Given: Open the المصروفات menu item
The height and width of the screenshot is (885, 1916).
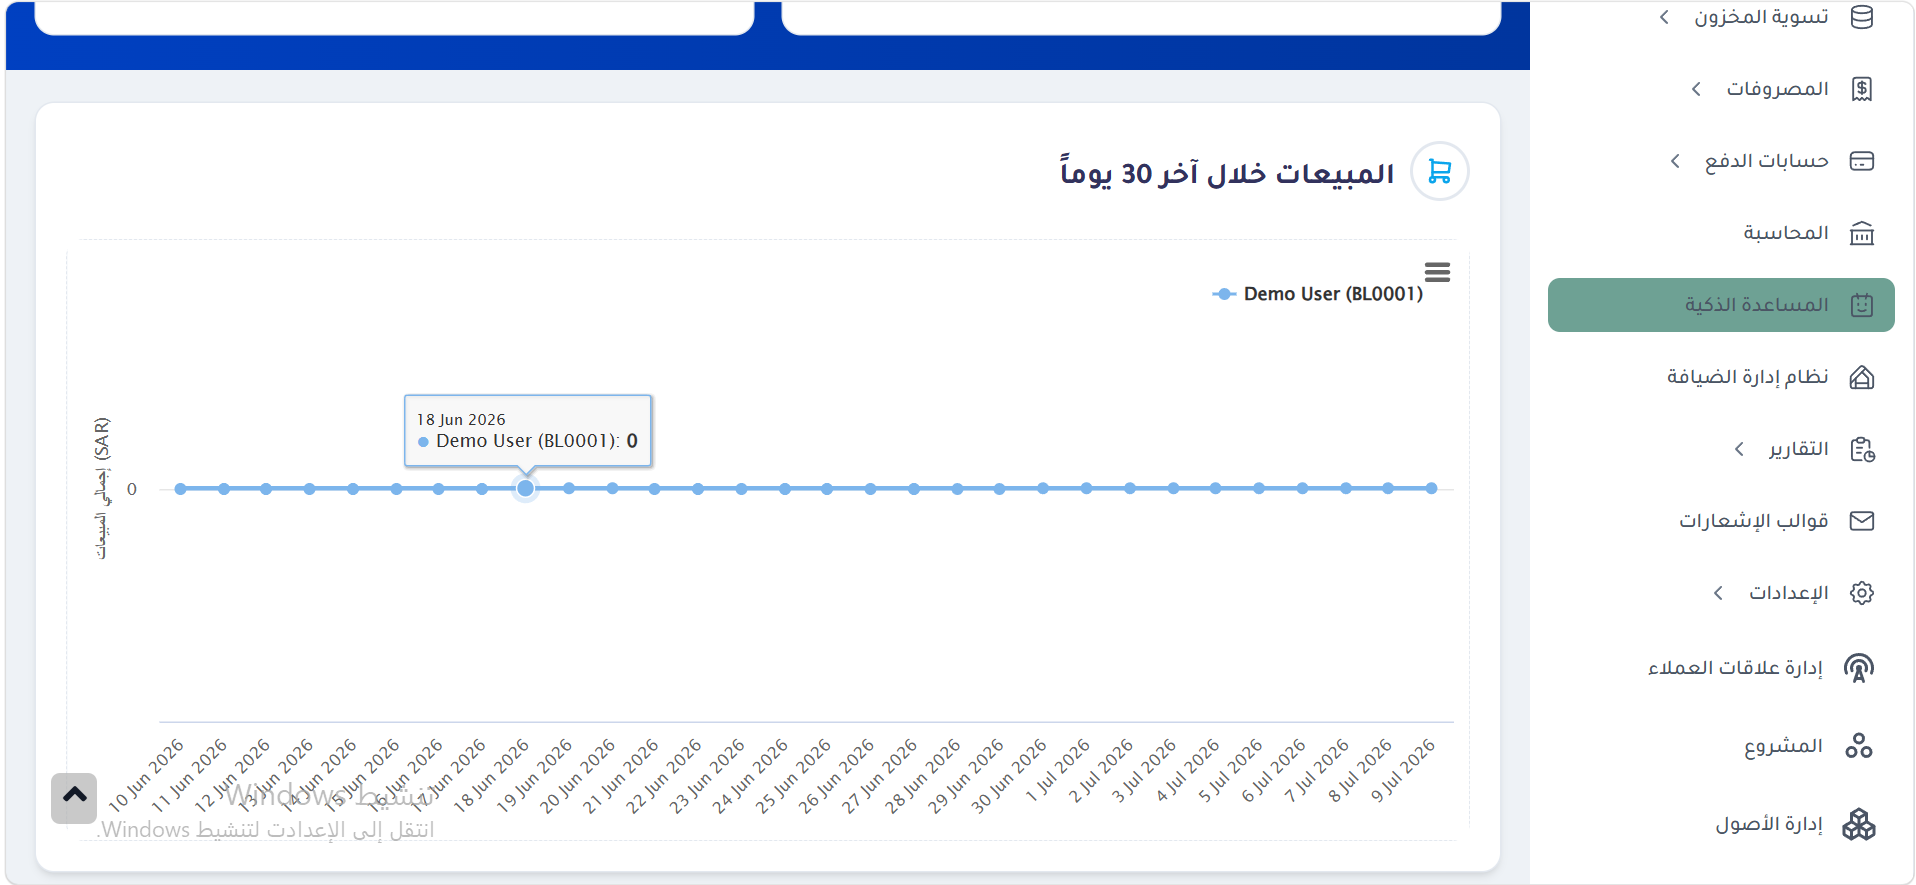Looking at the screenshot, I should tap(1777, 89).
